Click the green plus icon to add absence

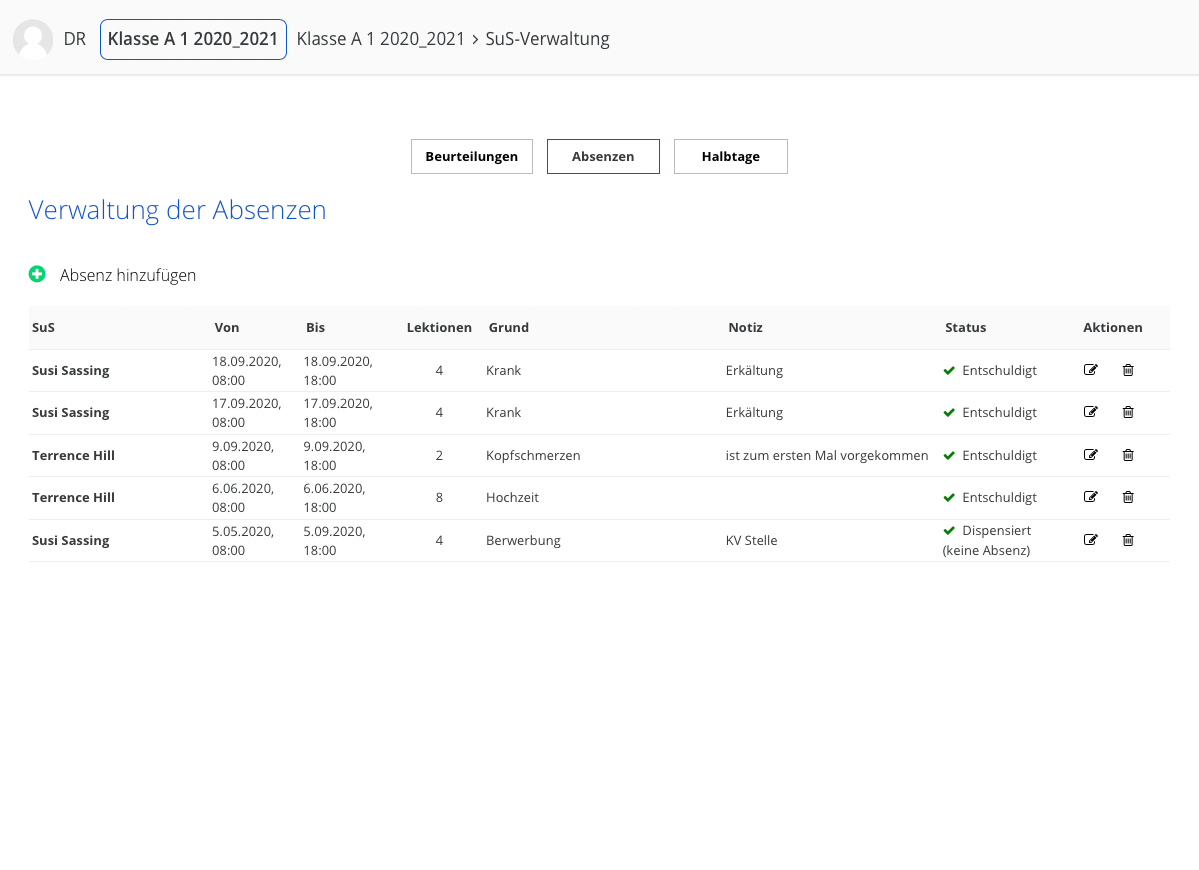point(37,274)
